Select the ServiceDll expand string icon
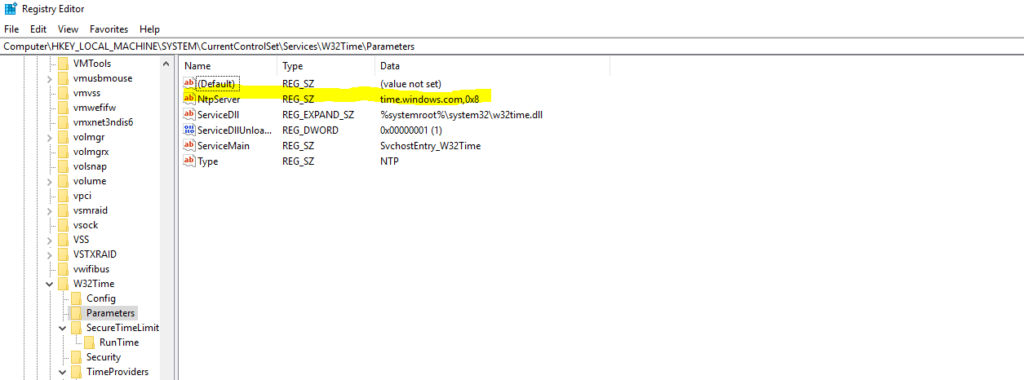This screenshot has height=380, width=1024. tap(189, 114)
